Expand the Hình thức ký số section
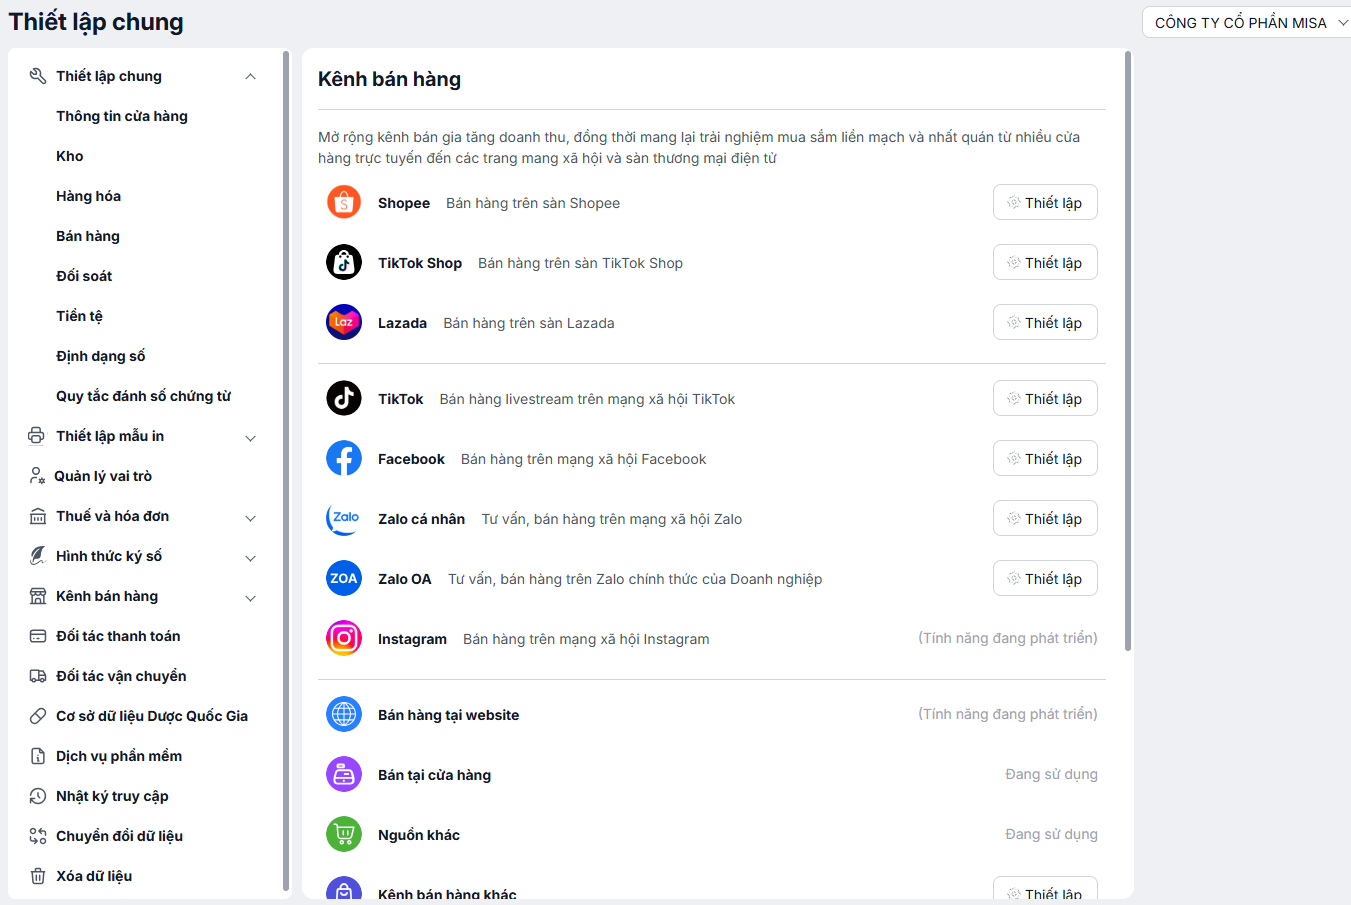The width and height of the screenshot is (1351, 905). (250, 557)
